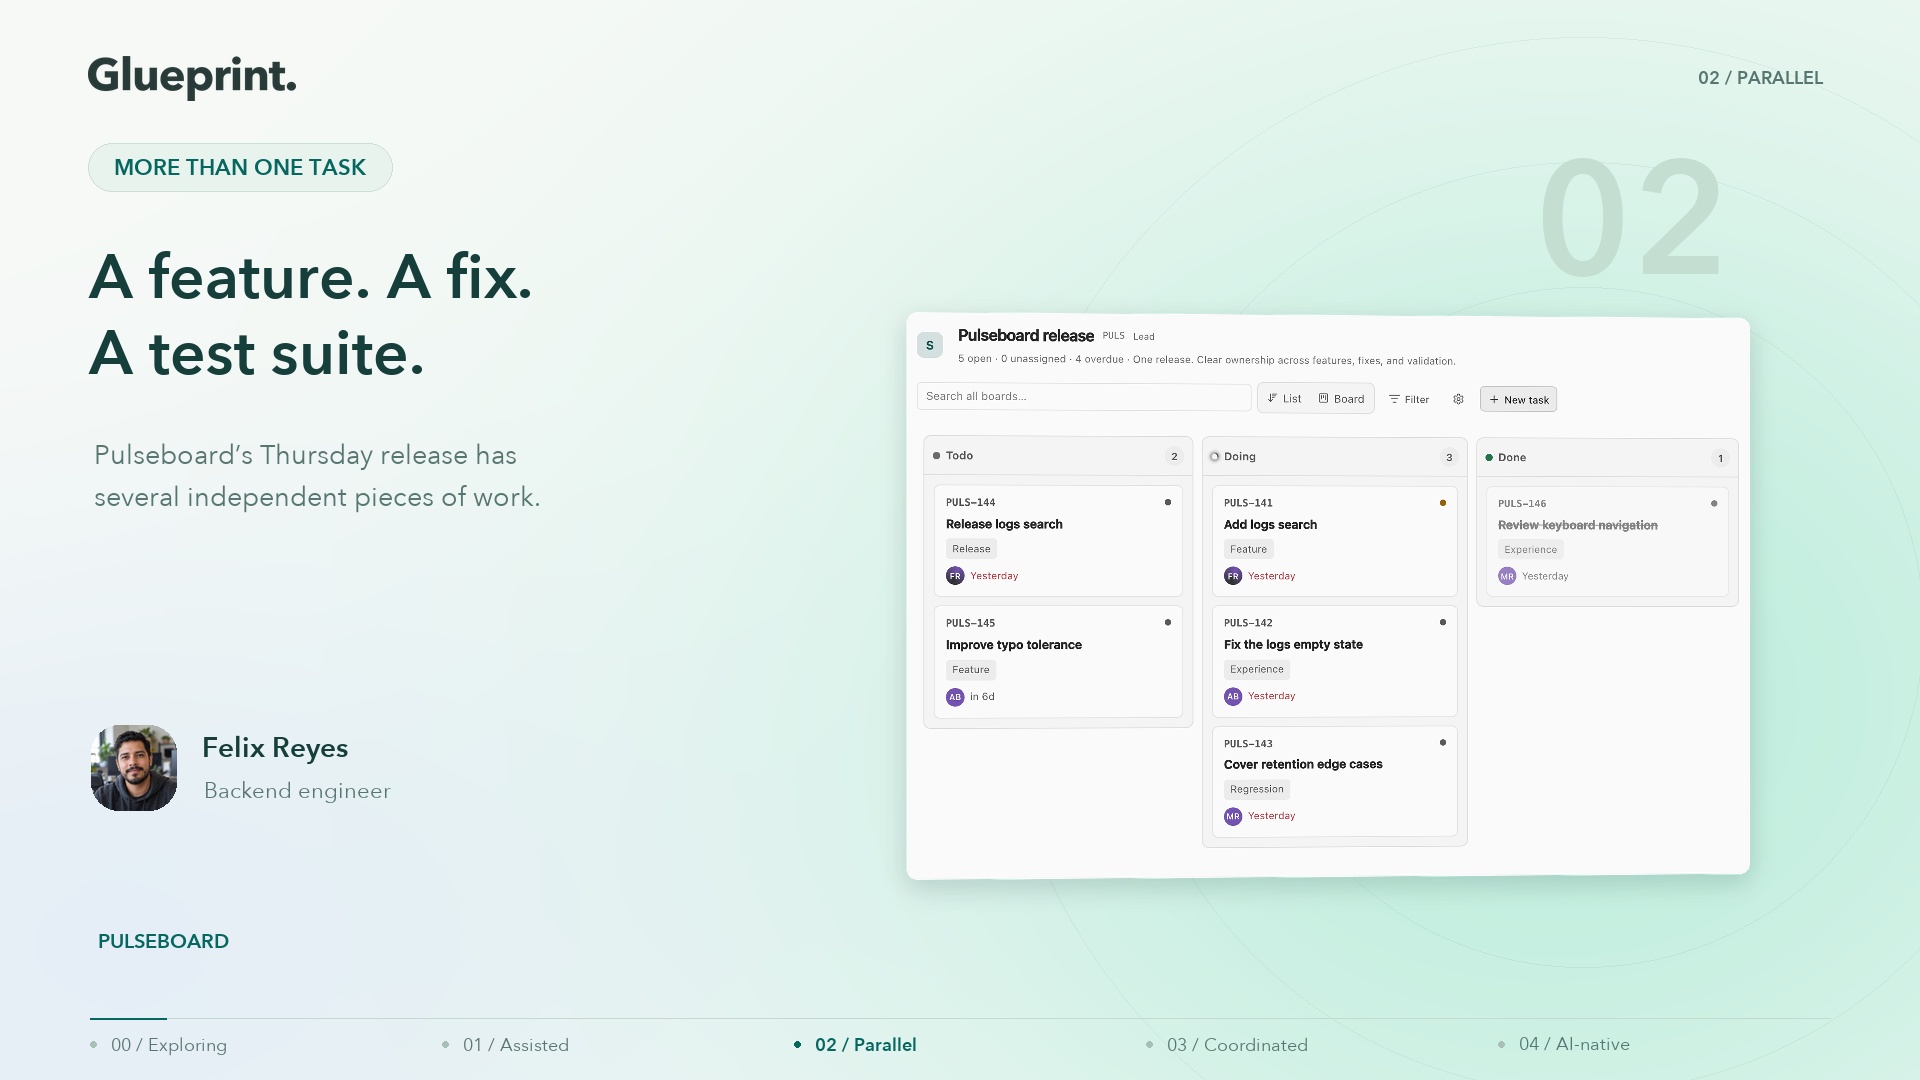This screenshot has height=1080, width=1920.
Task: Open the board settings gear icon
Action: (1458, 399)
